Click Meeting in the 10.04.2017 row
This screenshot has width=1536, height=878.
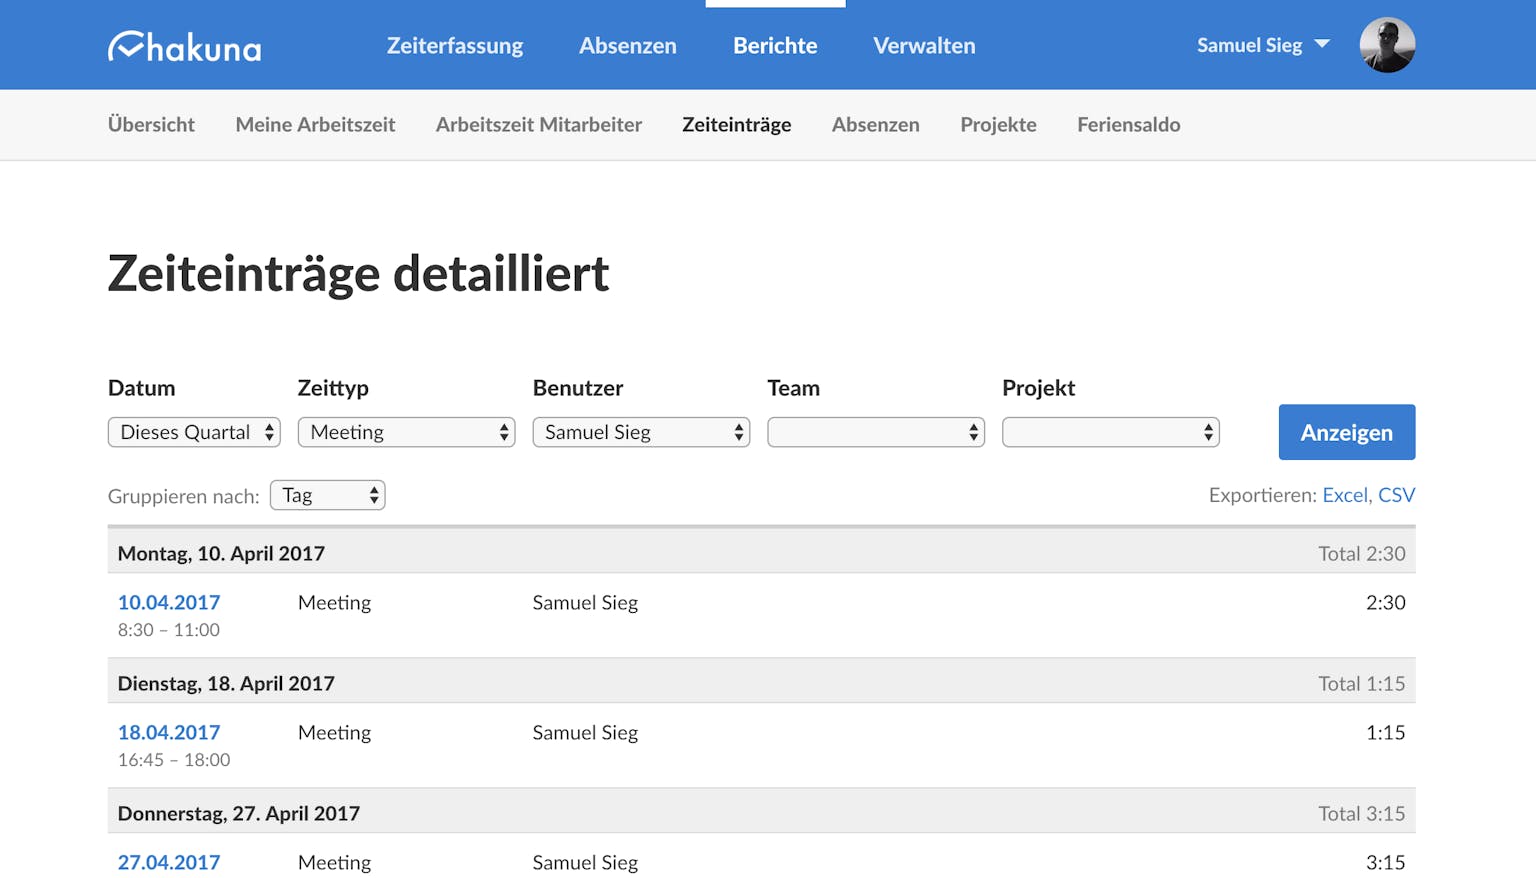(335, 602)
